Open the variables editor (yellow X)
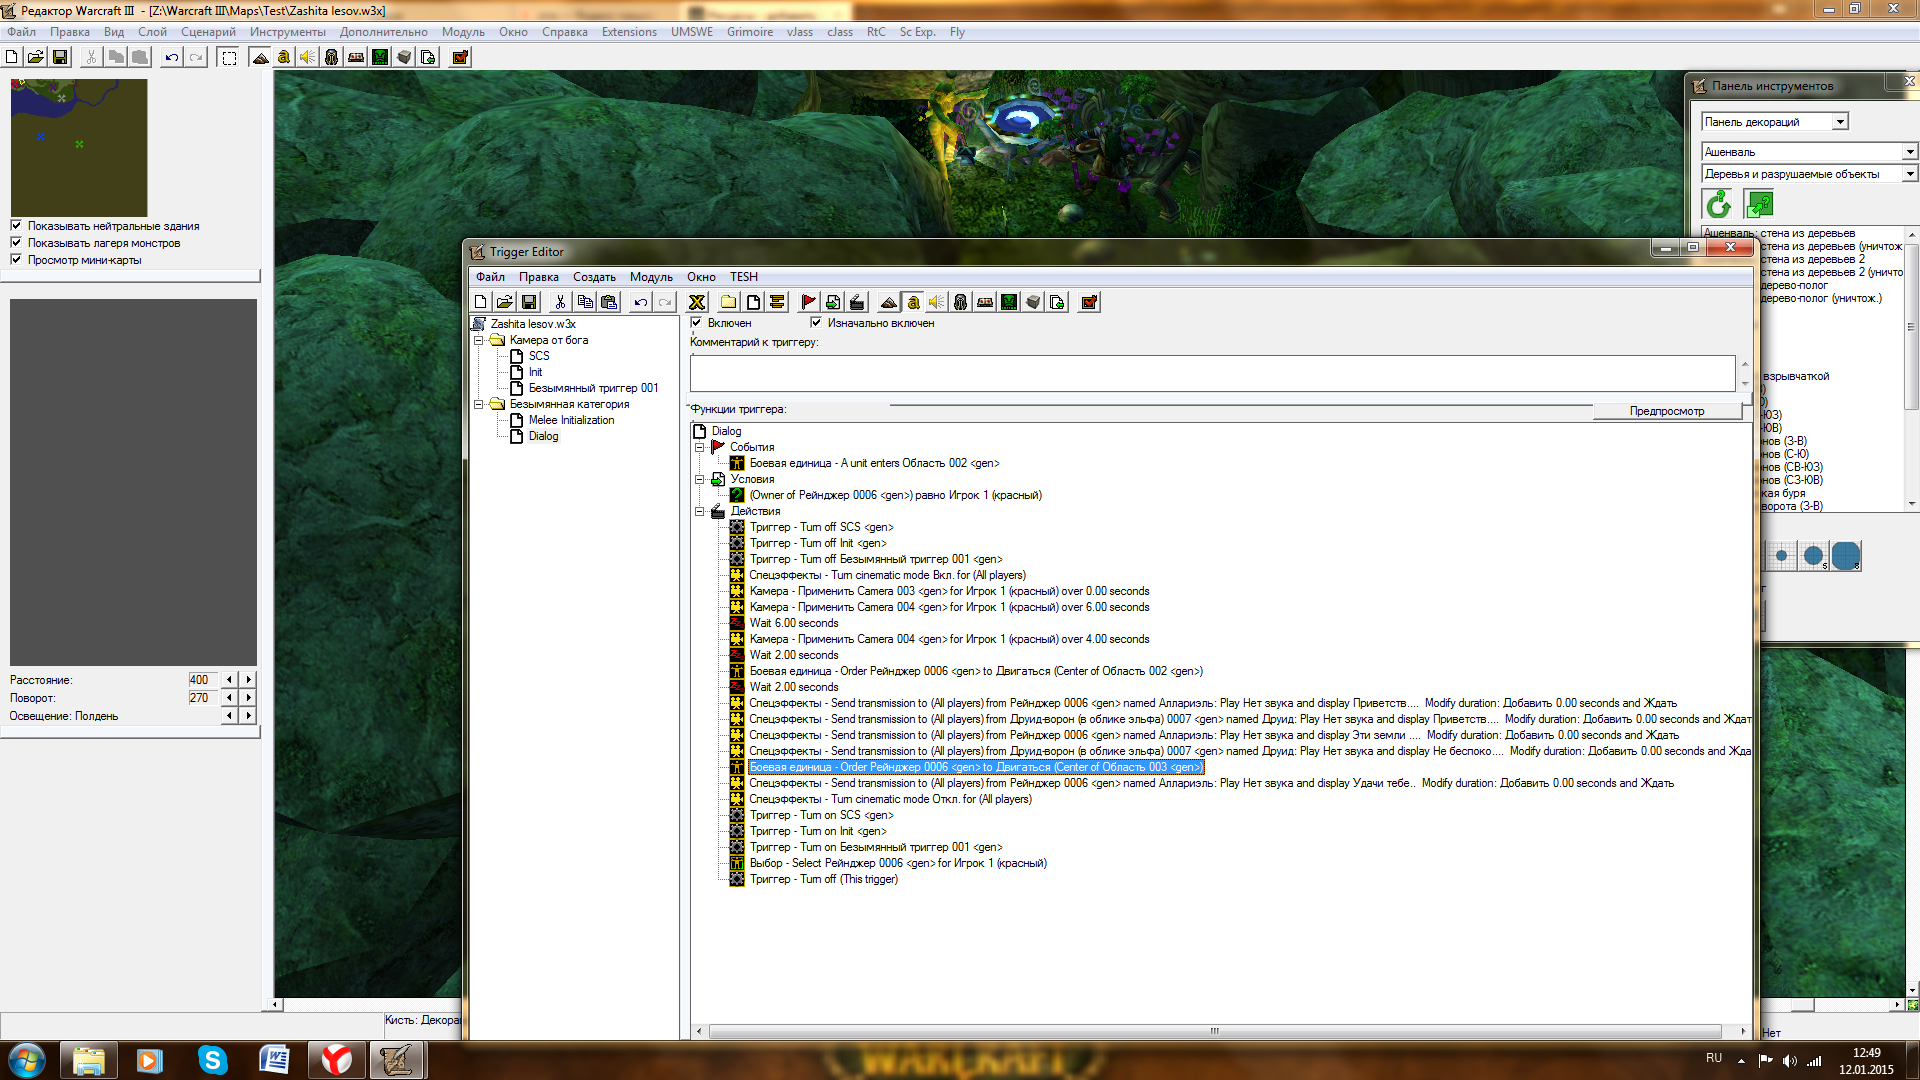This screenshot has height=1080, width=1920. [697, 302]
